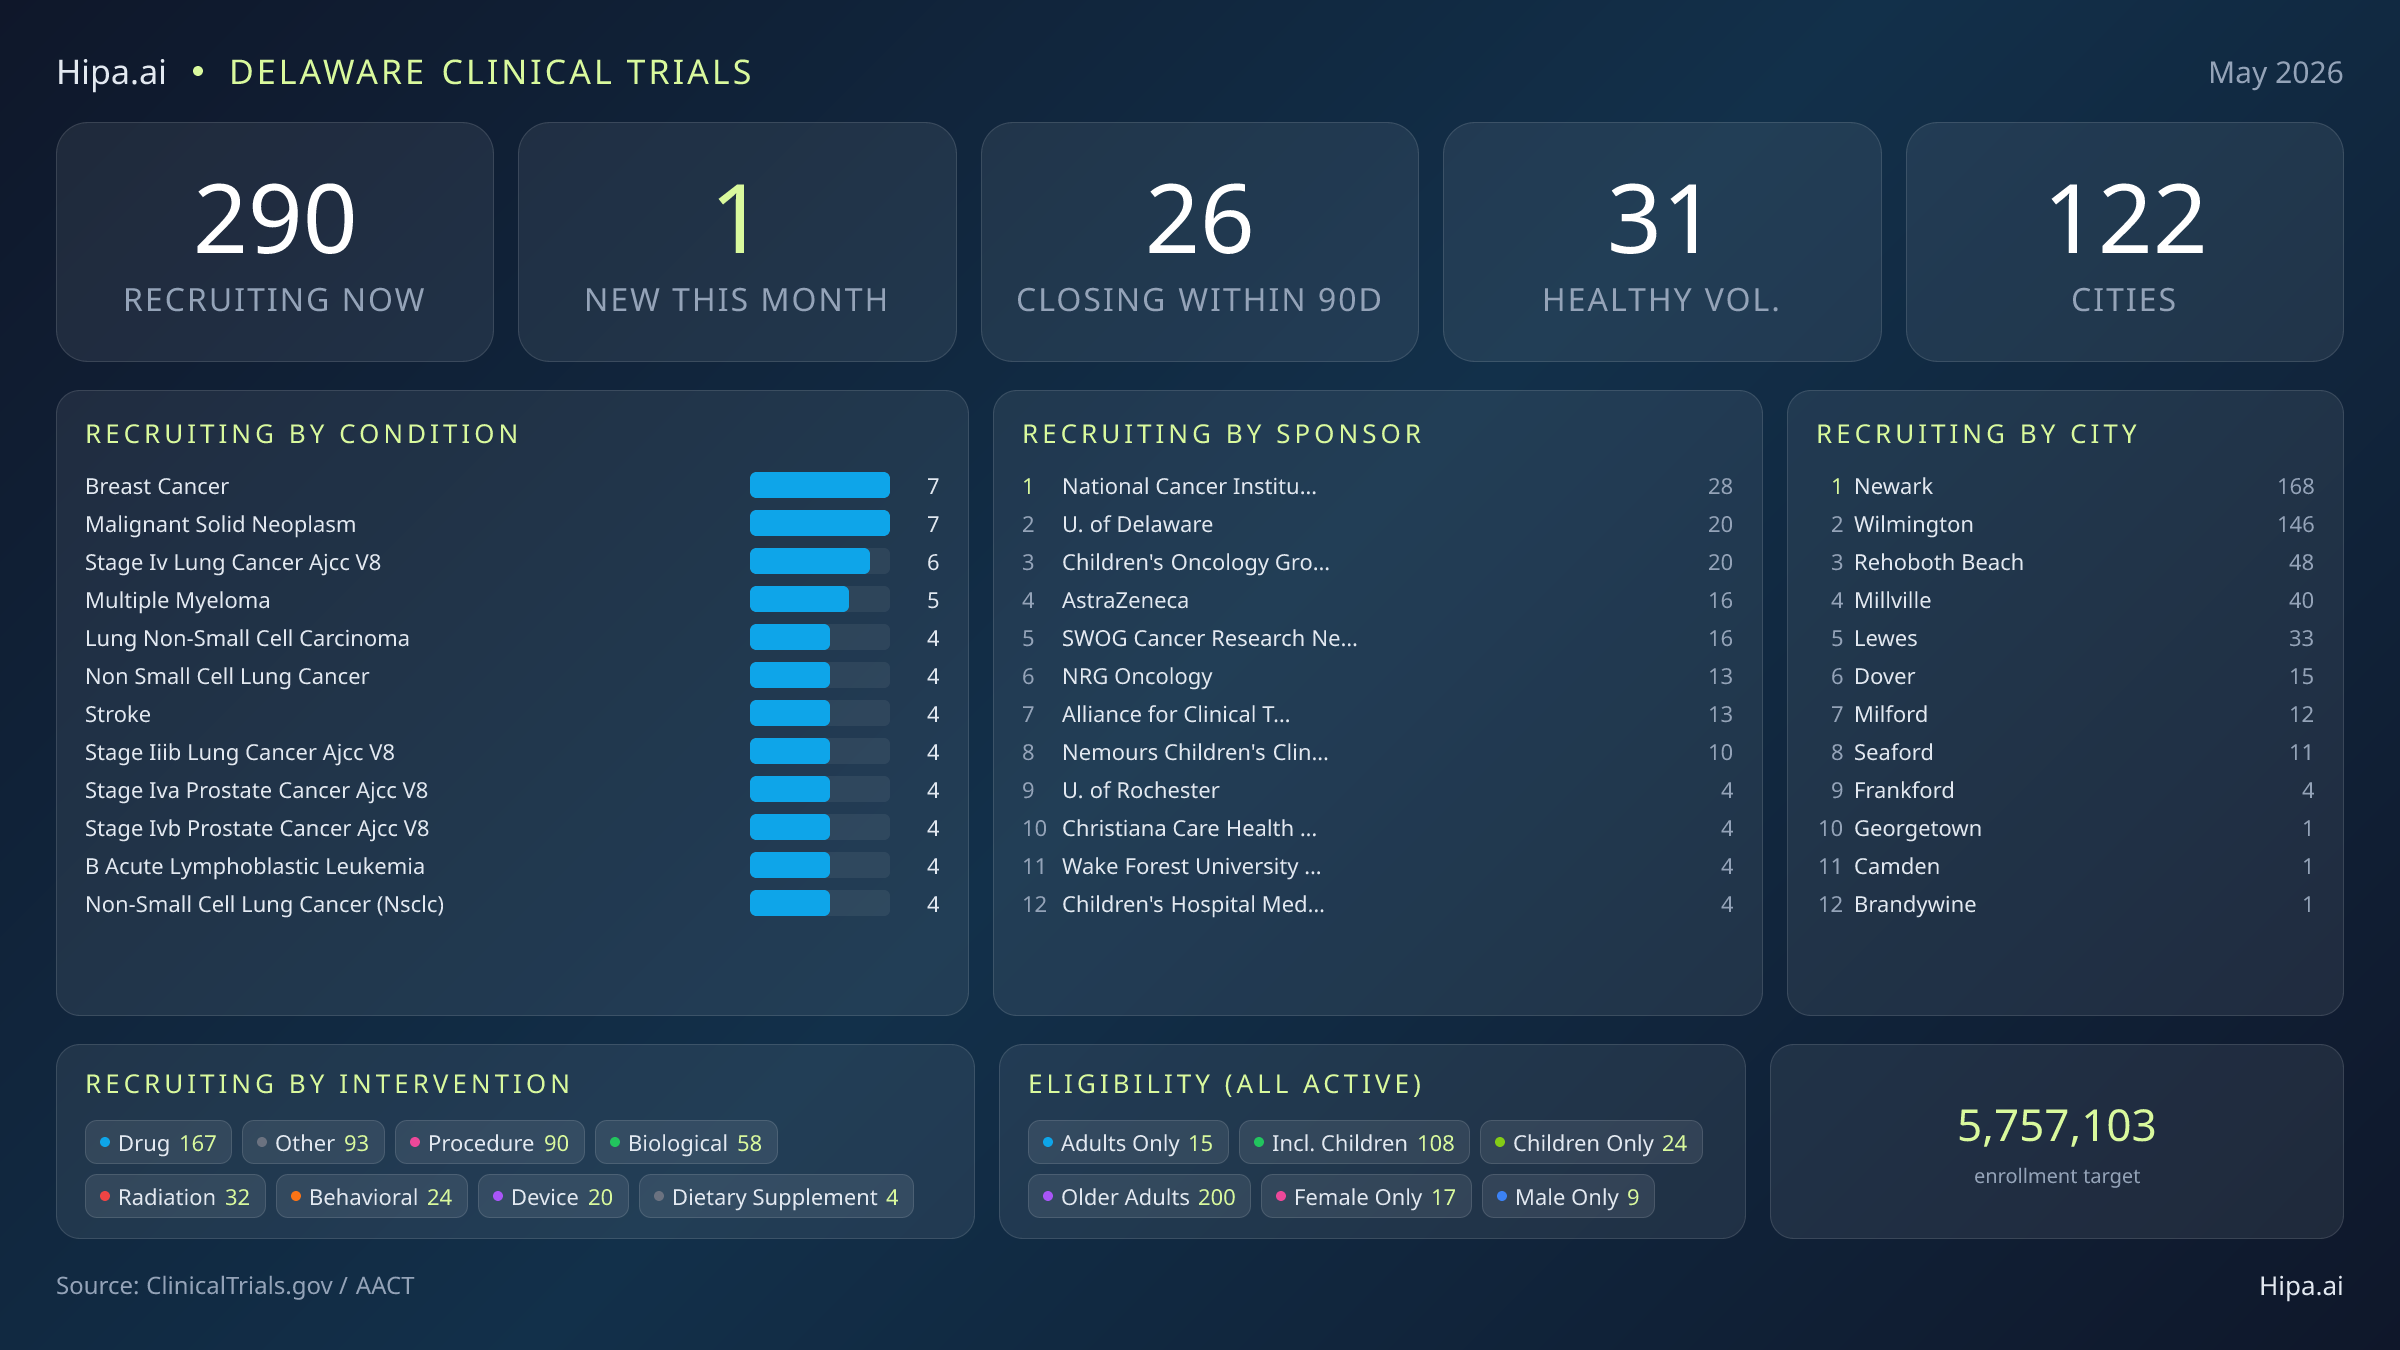2400x1350 pixels.
Task: Select the Rehoboth Beach city row
Action: point(2065,562)
